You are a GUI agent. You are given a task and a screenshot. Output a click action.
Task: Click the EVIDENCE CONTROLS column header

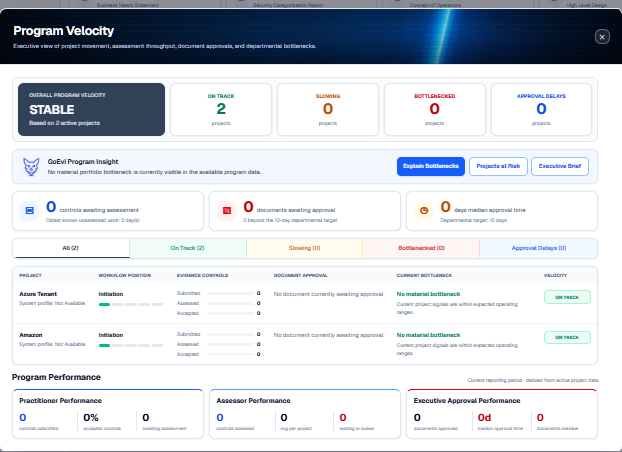[202, 275]
